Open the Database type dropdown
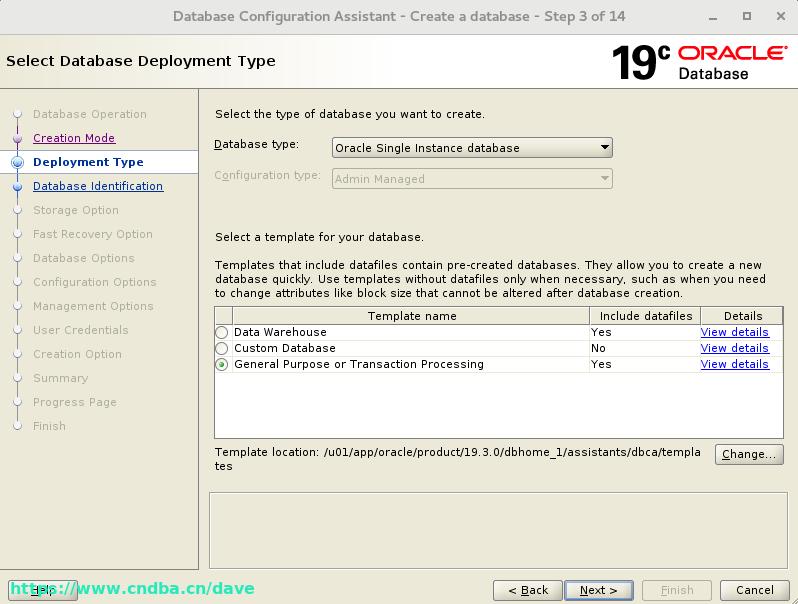Image resolution: width=798 pixels, height=604 pixels. (472, 148)
